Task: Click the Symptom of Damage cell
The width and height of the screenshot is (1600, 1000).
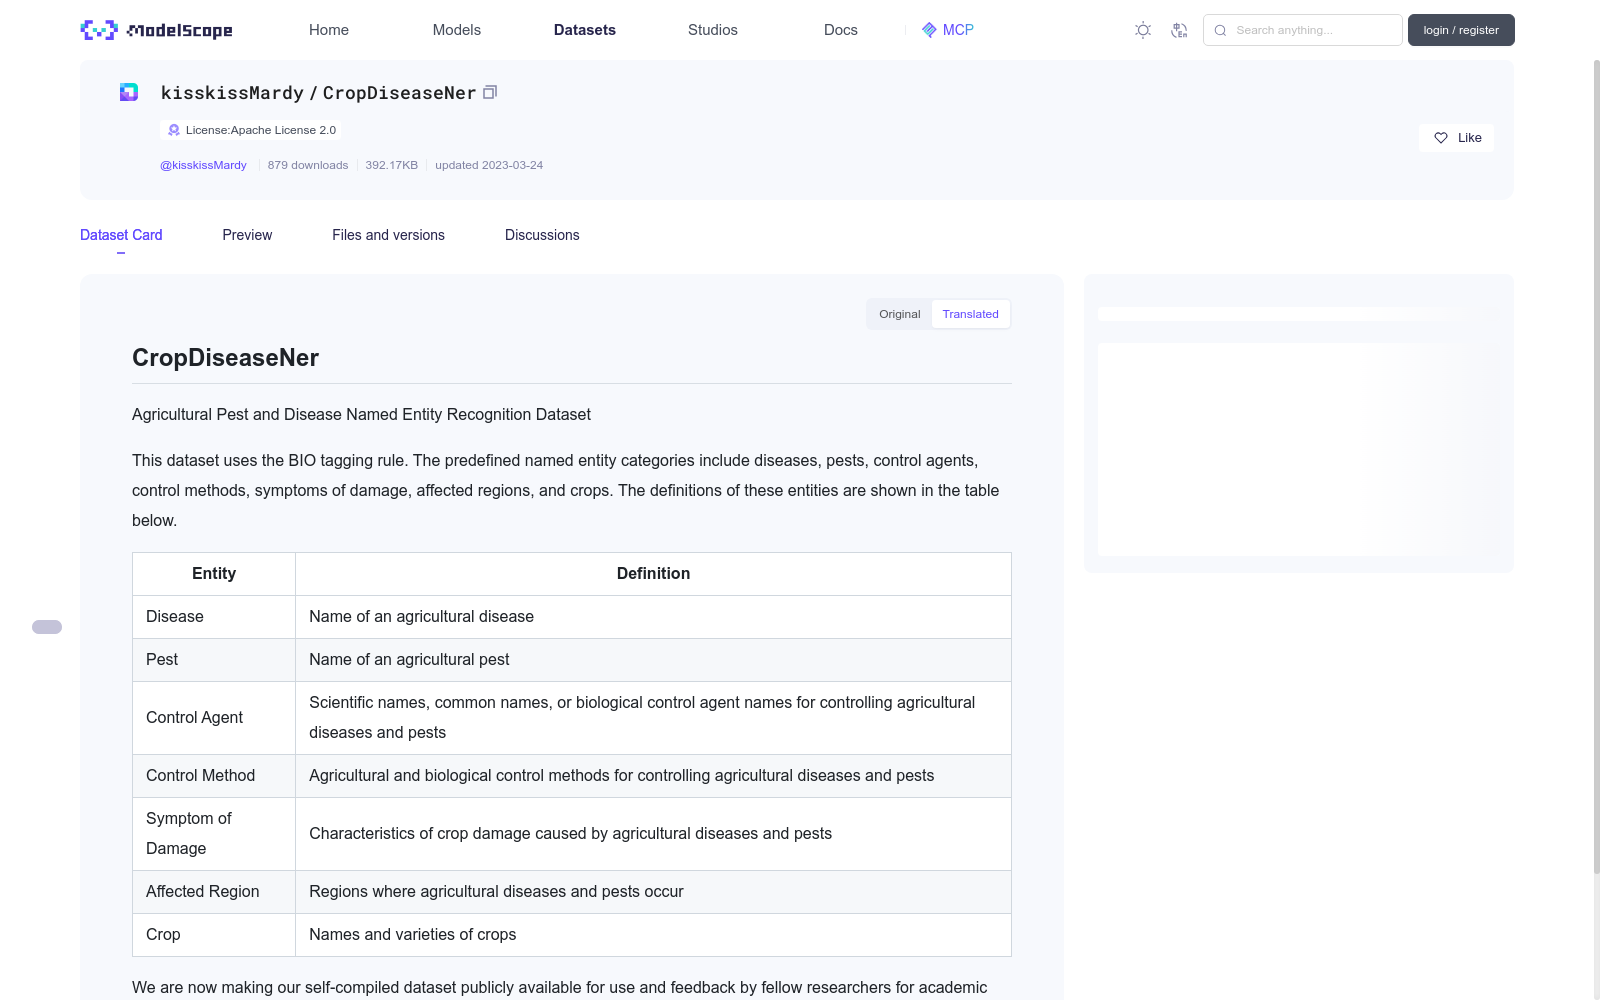Action: point(214,834)
